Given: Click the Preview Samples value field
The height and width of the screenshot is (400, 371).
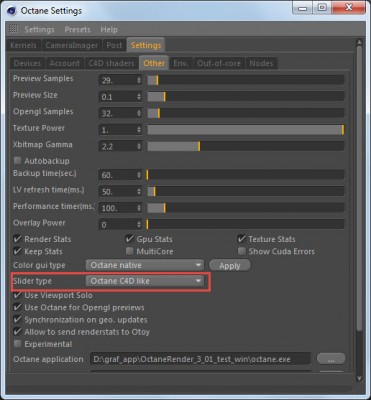Looking at the screenshot, I should tap(117, 80).
